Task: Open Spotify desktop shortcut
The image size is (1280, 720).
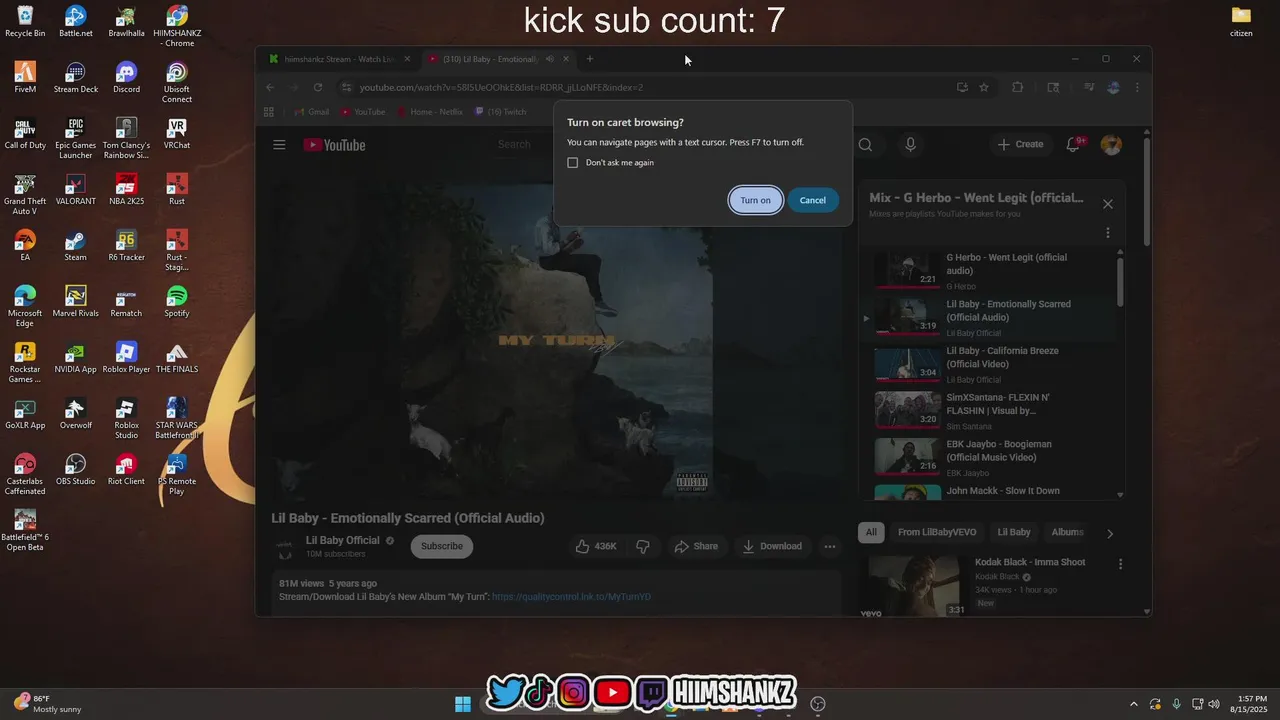Action: pyautogui.click(x=177, y=302)
